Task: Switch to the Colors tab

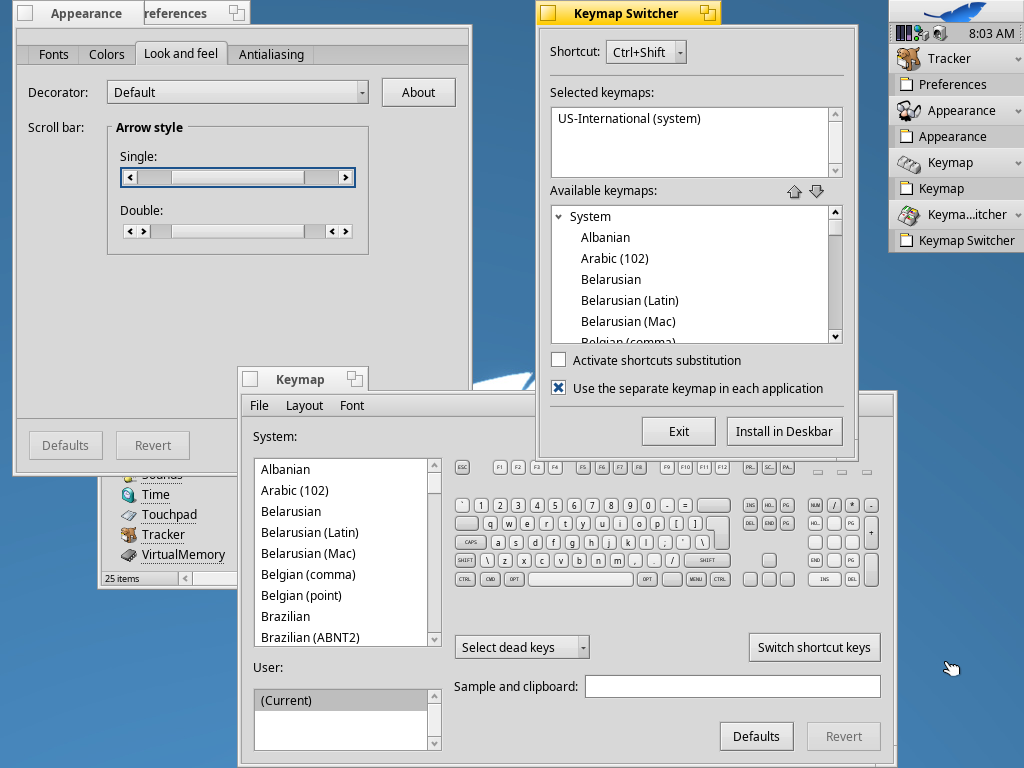Action: point(106,54)
